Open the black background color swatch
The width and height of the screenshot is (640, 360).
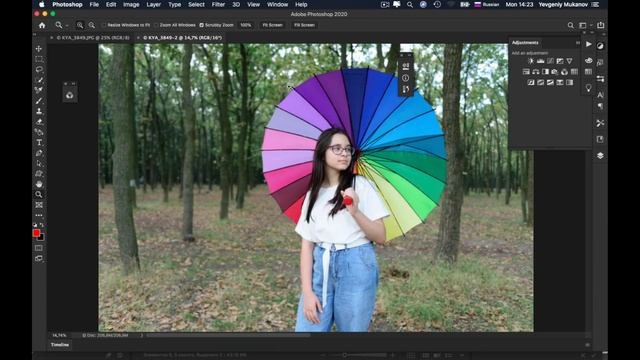click(42, 238)
